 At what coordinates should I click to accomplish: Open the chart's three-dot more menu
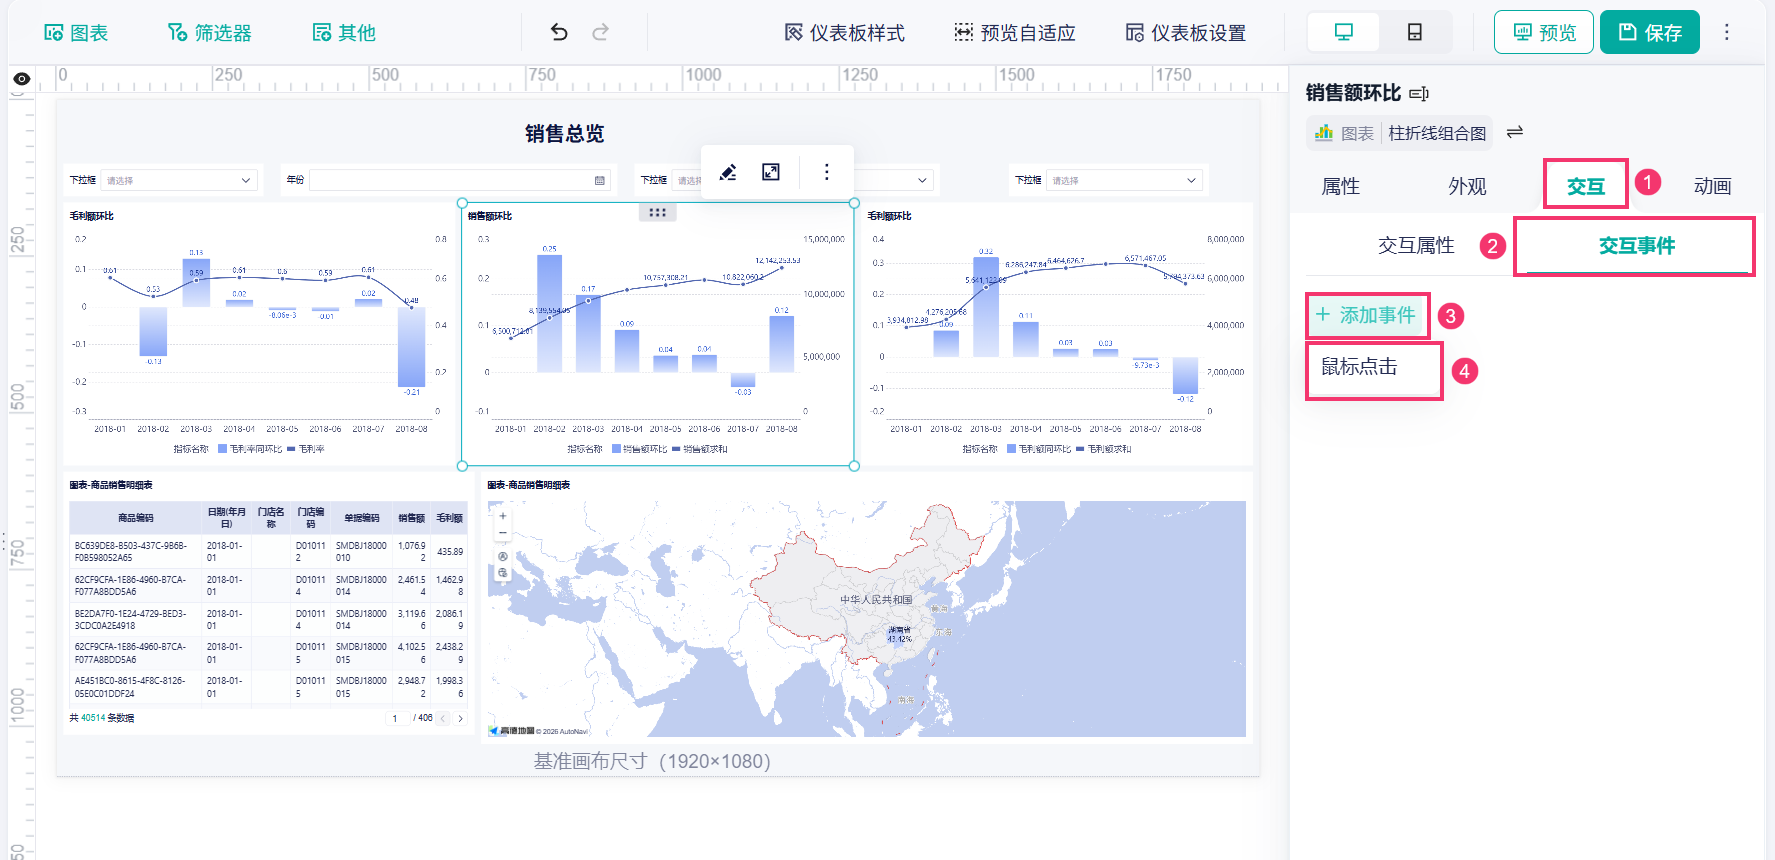826,172
